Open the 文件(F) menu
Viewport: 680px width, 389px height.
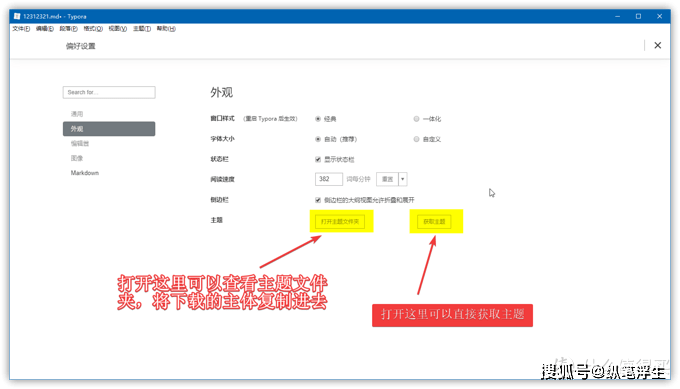pyautogui.click(x=21, y=29)
